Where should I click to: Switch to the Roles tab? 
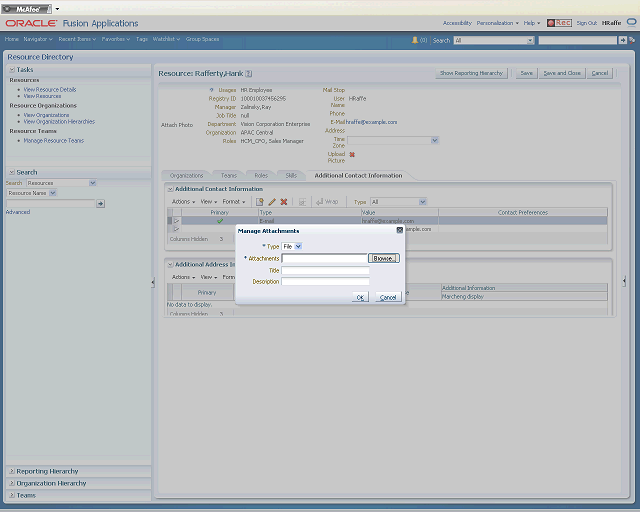point(261,176)
